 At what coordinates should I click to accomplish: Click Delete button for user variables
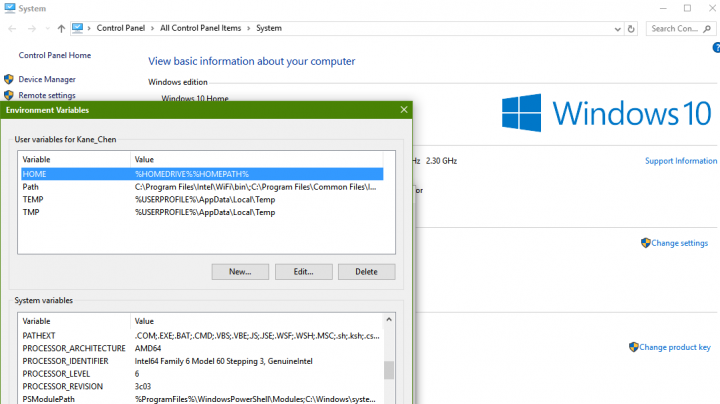[366, 272]
